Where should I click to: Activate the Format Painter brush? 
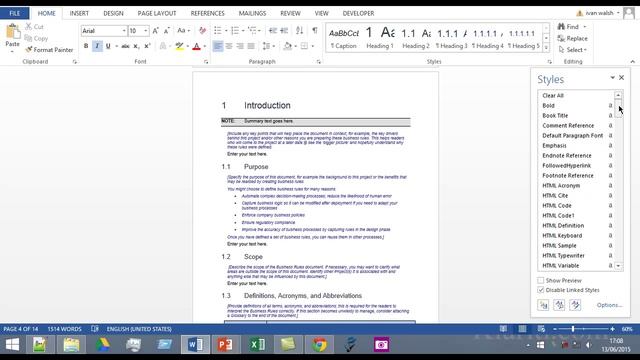point(29,50)
